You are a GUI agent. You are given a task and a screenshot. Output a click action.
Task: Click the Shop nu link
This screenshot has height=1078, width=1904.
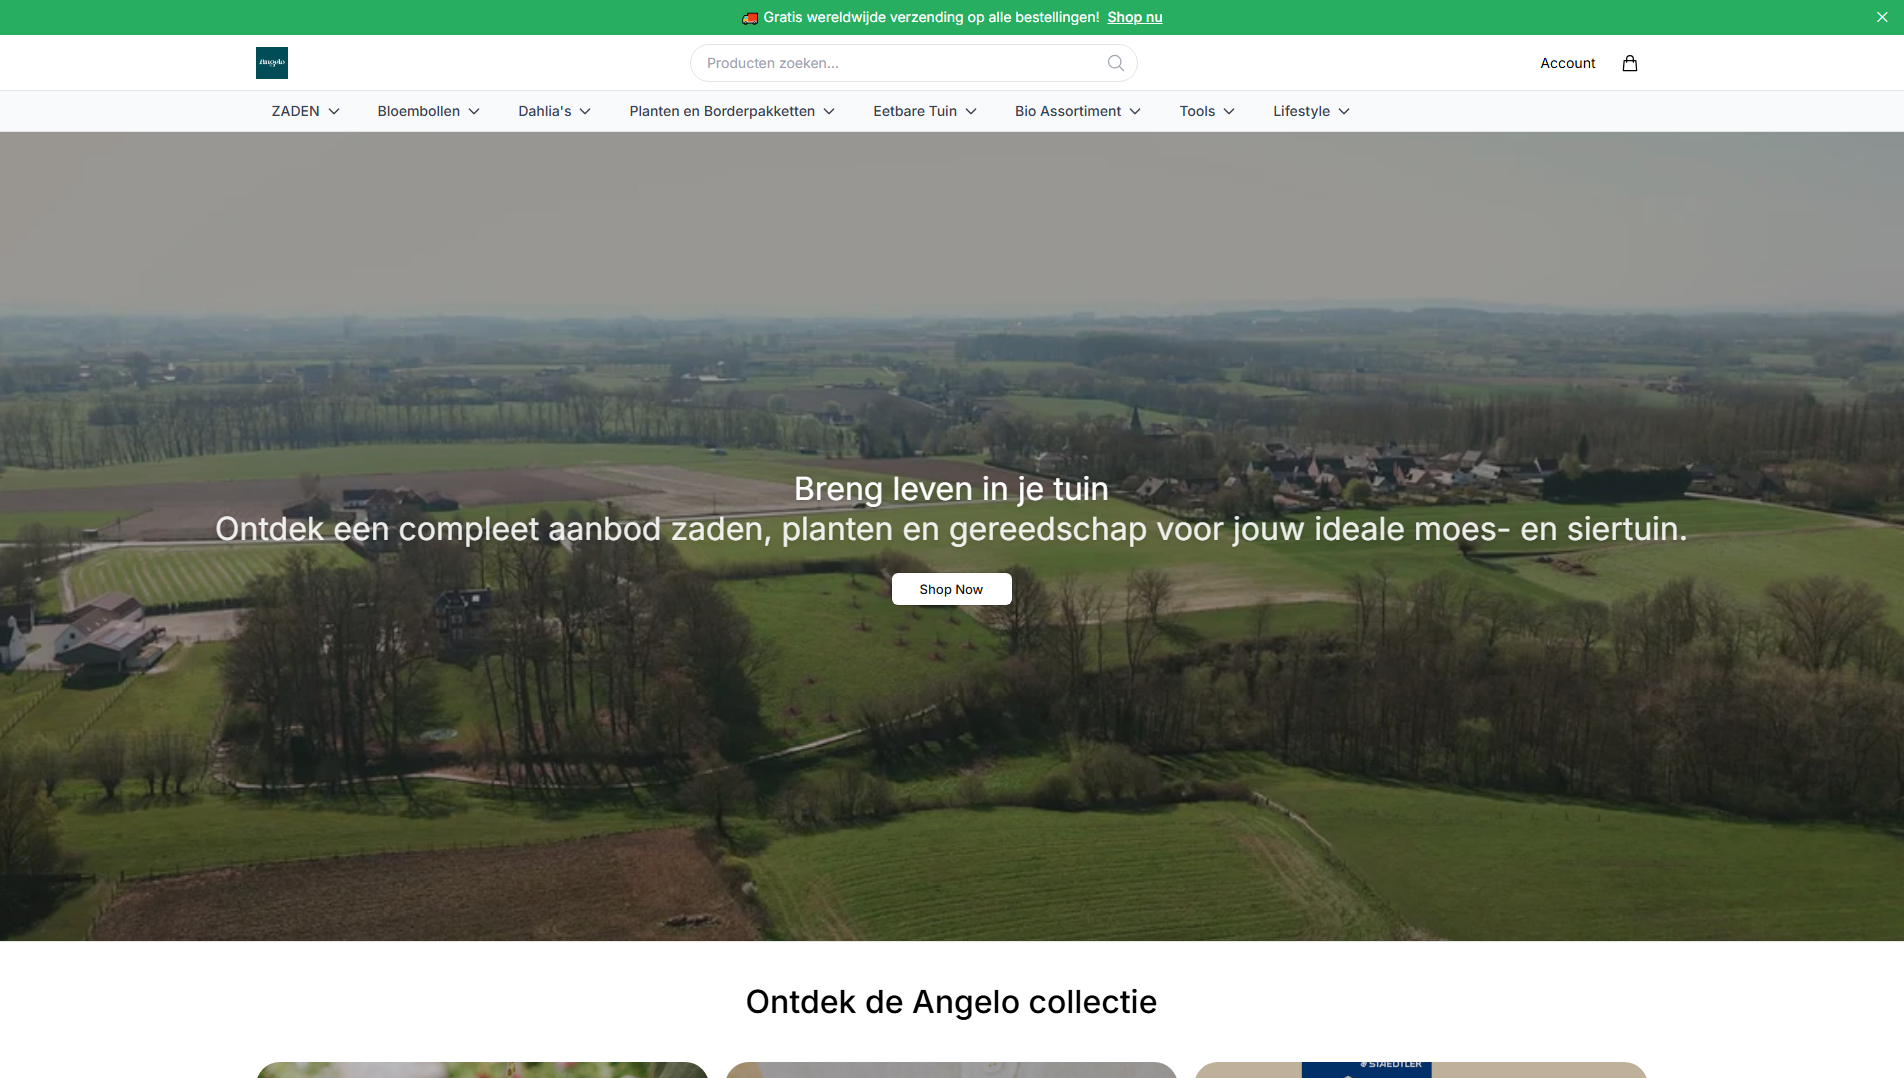pos(1135,17)
